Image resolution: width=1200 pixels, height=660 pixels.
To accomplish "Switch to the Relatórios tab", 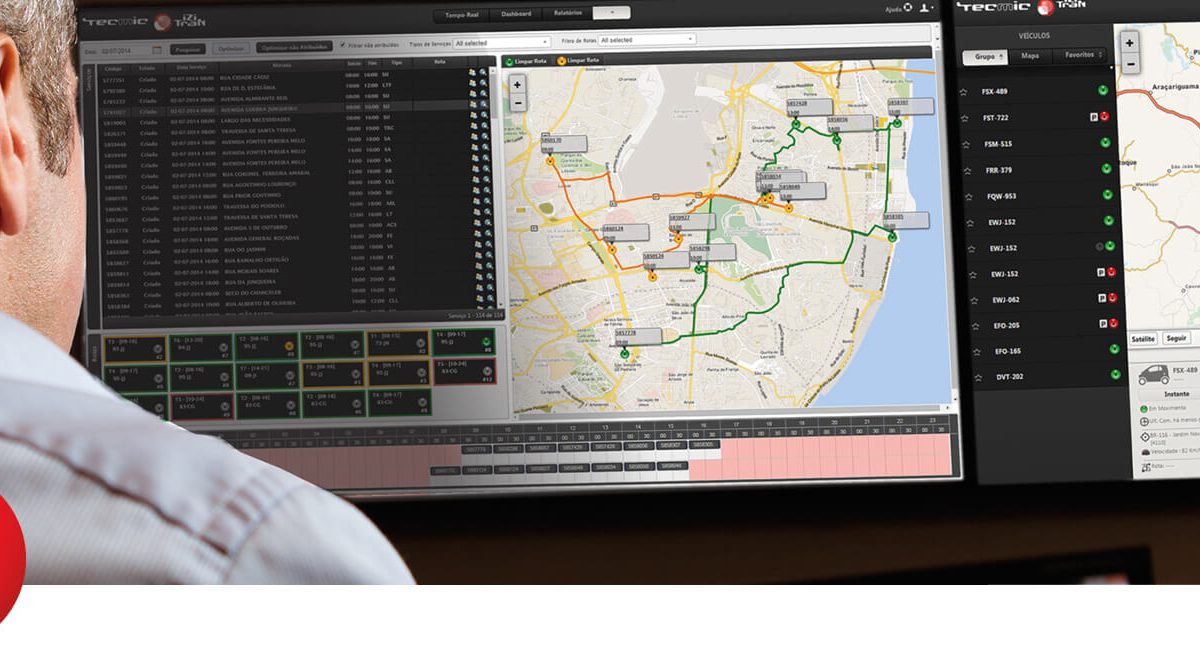I will pos(567,13).
